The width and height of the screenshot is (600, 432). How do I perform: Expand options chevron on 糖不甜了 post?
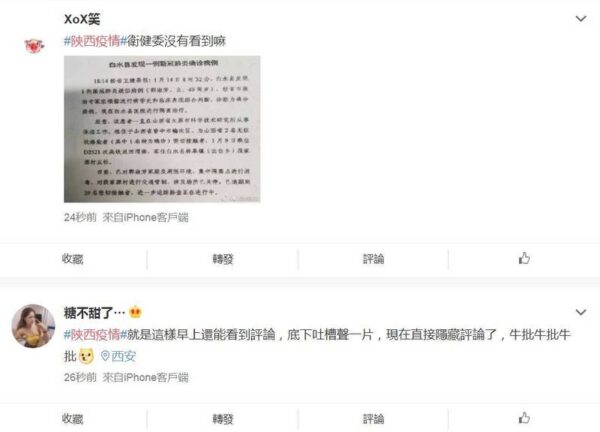[x=581, y=312]
